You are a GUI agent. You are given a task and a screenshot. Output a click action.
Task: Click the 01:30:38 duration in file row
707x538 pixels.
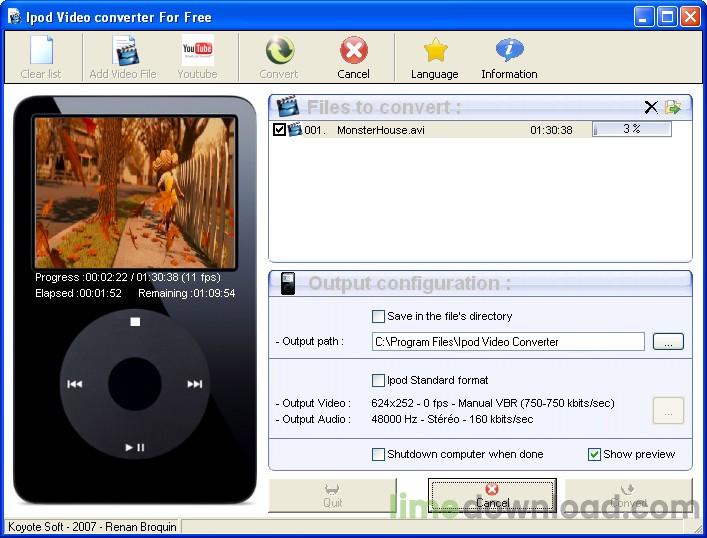(551, 130)
